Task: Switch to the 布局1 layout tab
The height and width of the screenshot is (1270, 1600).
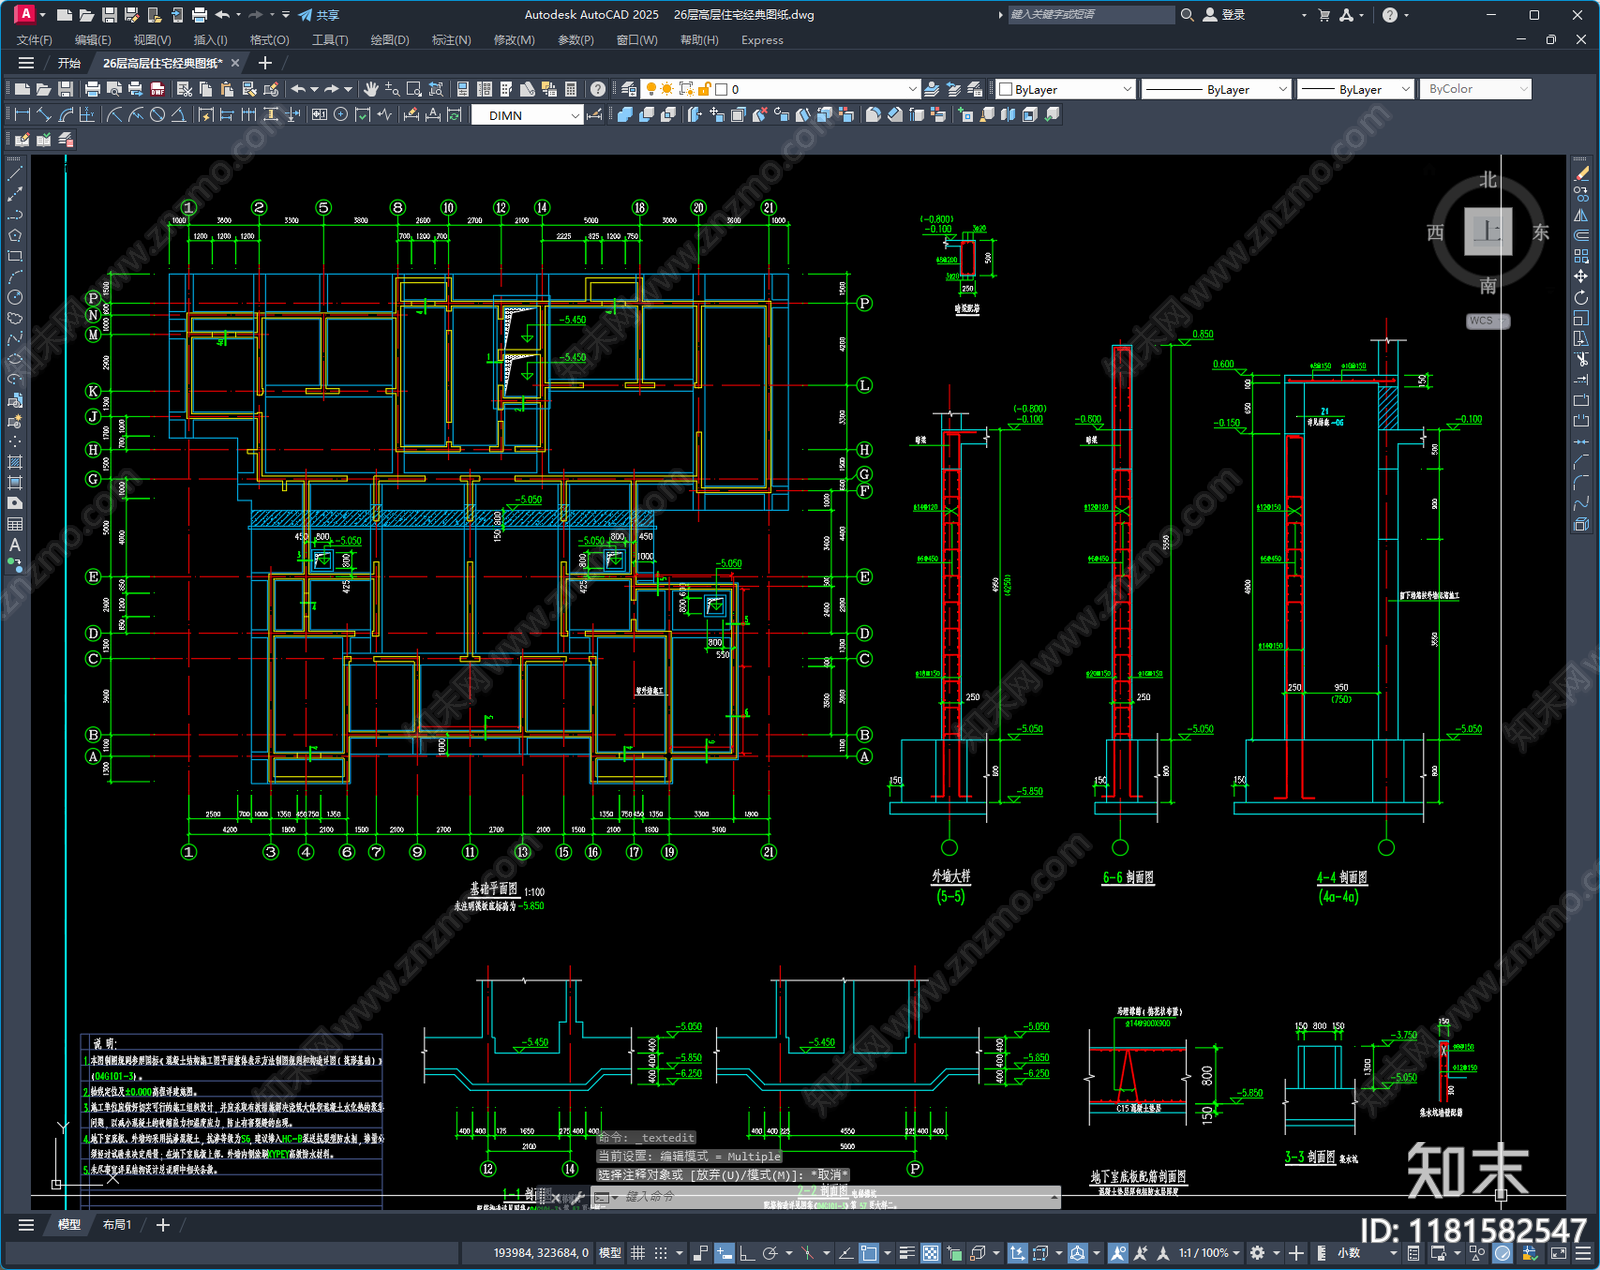Action: 117,1224
